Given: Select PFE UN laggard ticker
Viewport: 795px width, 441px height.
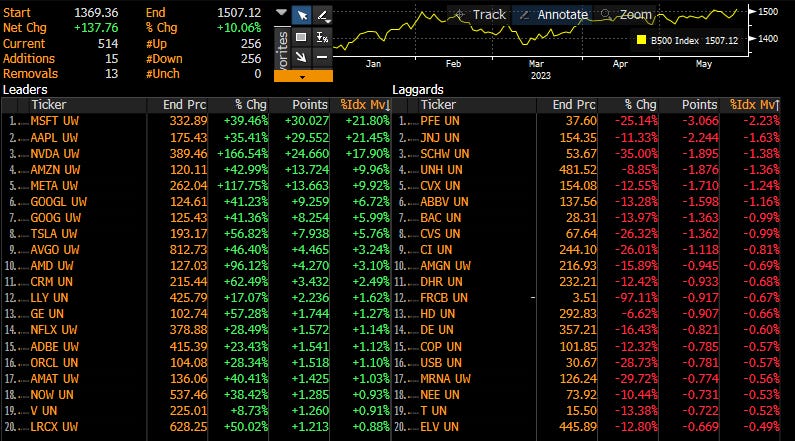Looking at the screenshot, I should (440, 121).
